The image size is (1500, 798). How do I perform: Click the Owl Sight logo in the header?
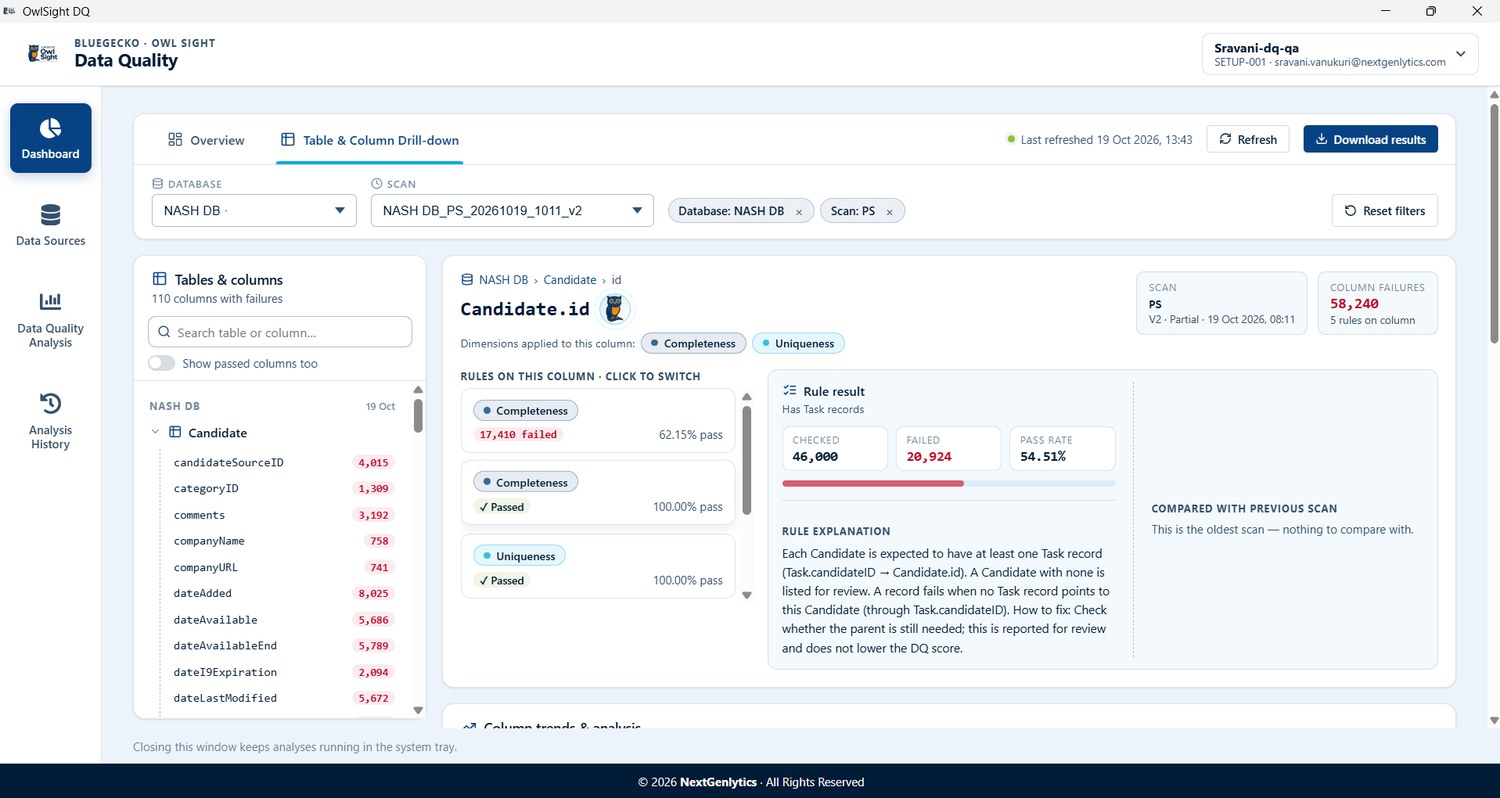tap(43, 52)
